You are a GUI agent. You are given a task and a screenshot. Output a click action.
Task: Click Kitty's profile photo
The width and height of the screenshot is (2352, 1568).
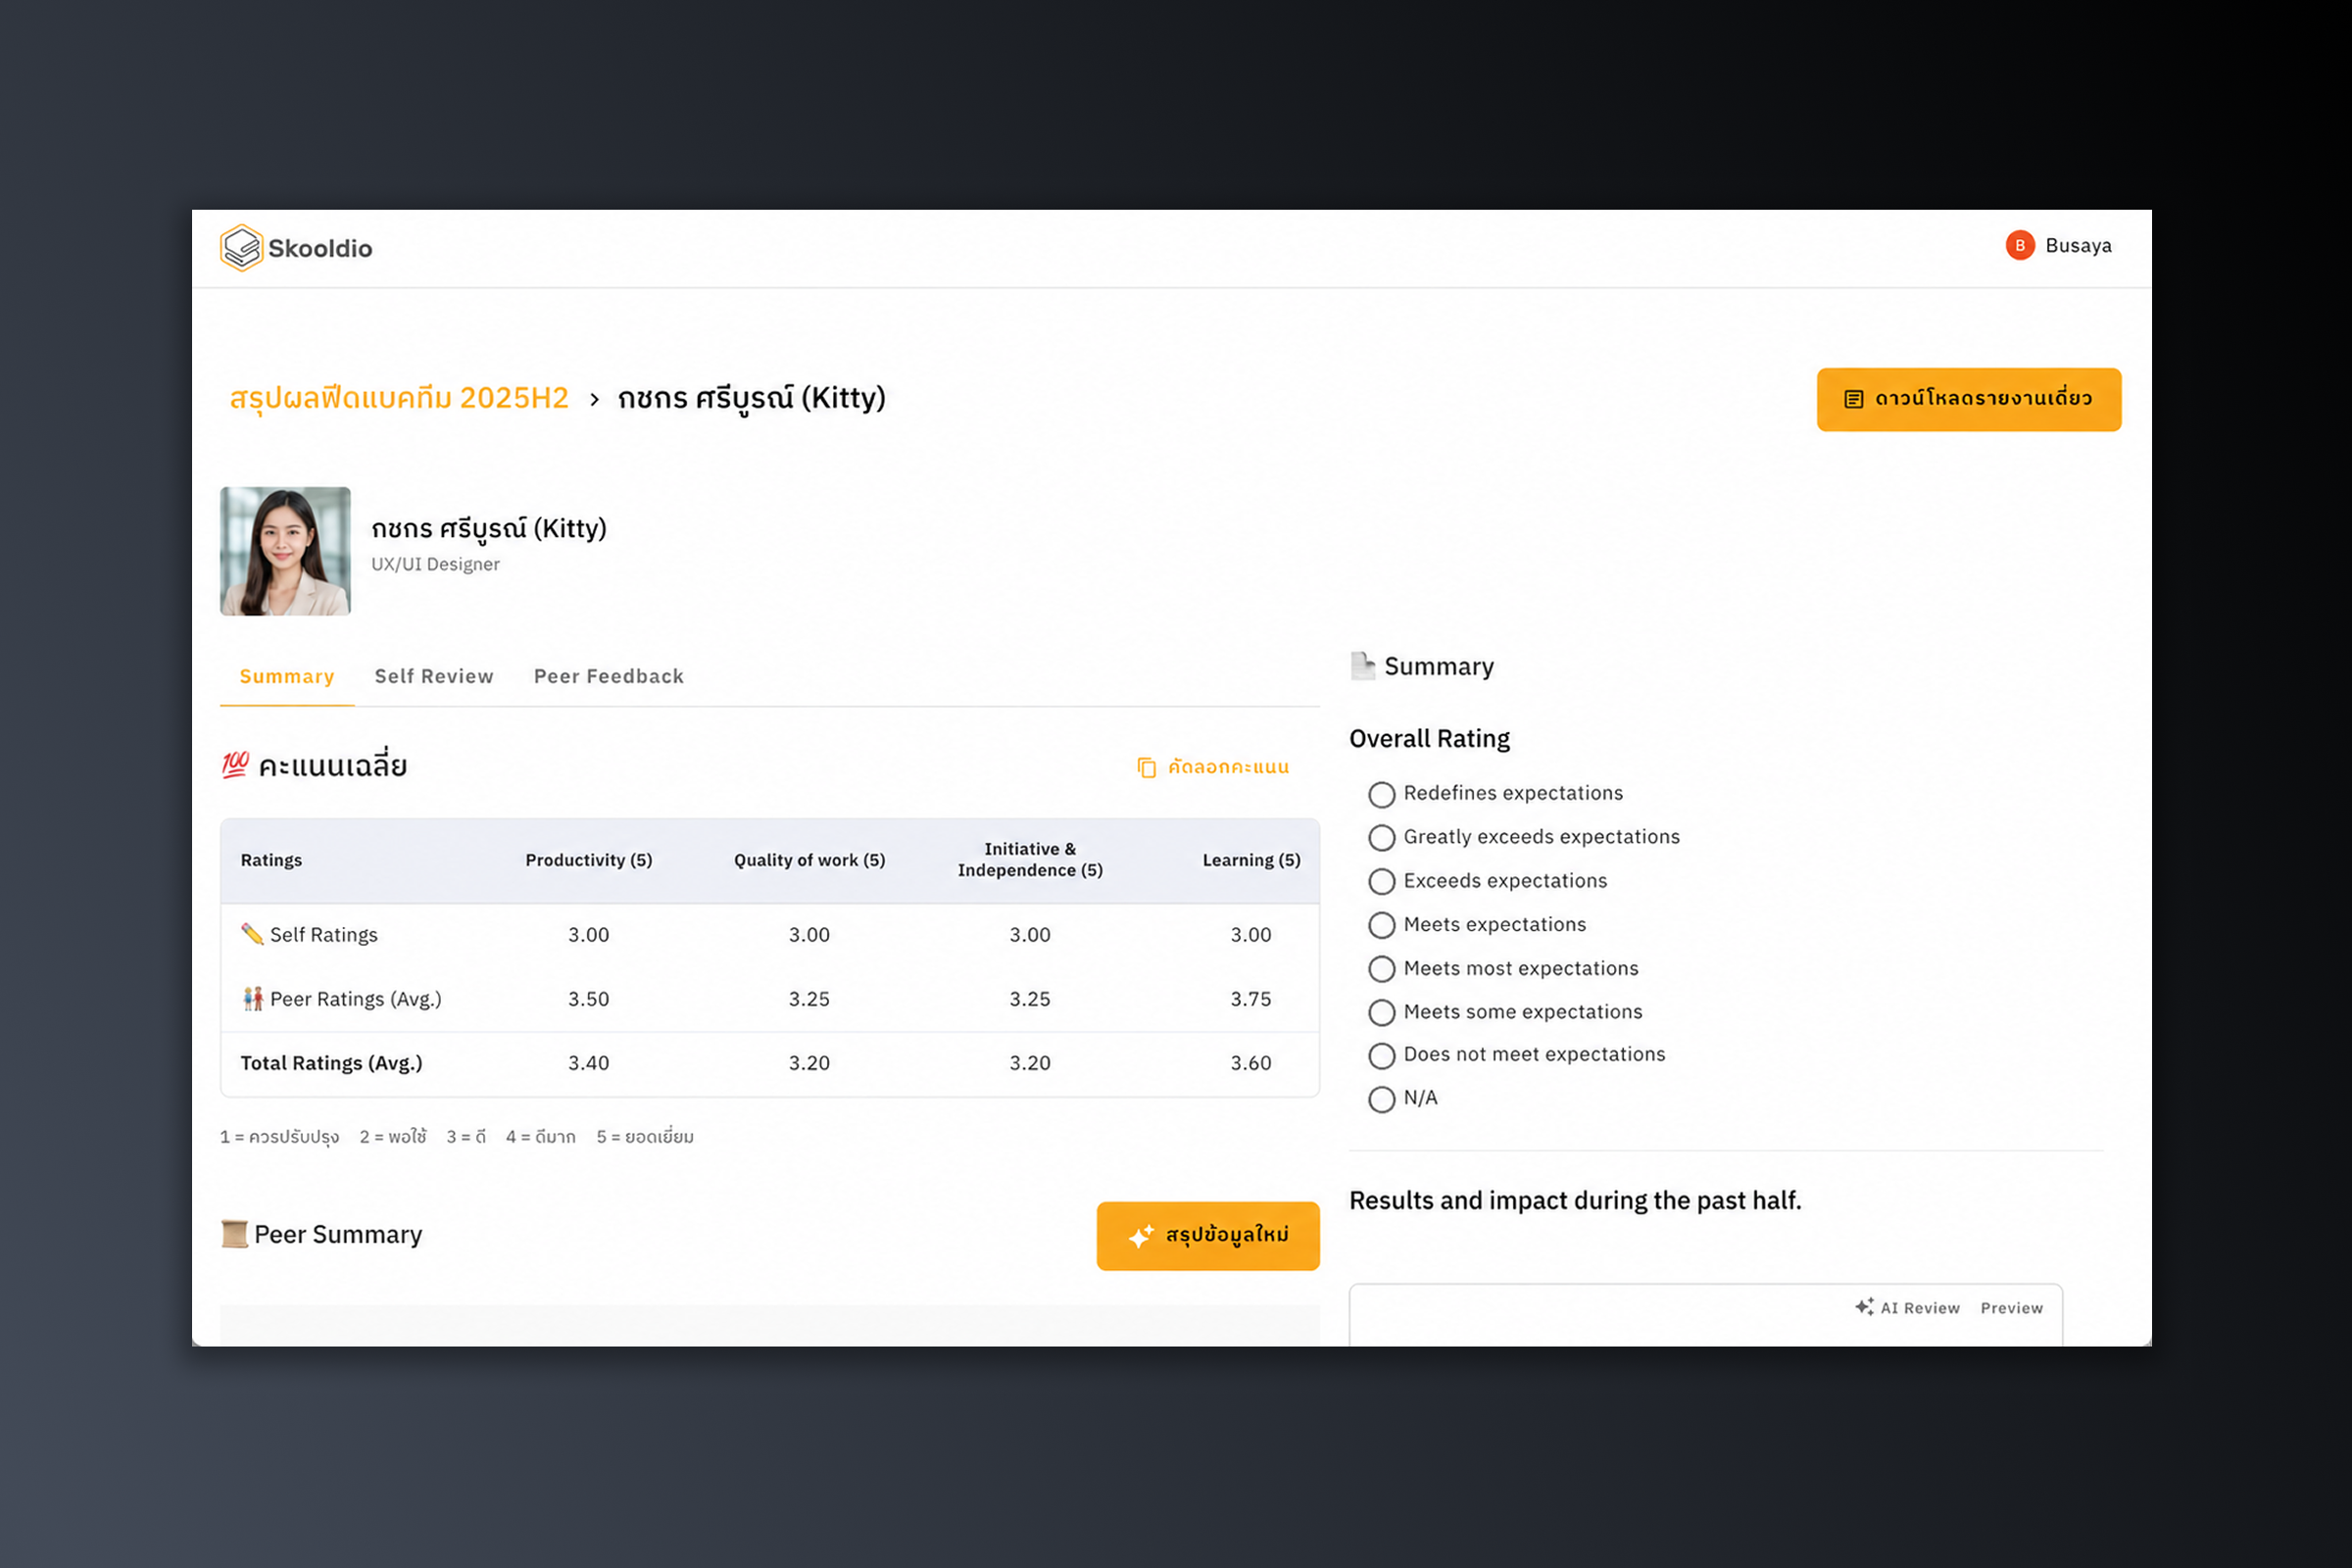pos(285,551)
